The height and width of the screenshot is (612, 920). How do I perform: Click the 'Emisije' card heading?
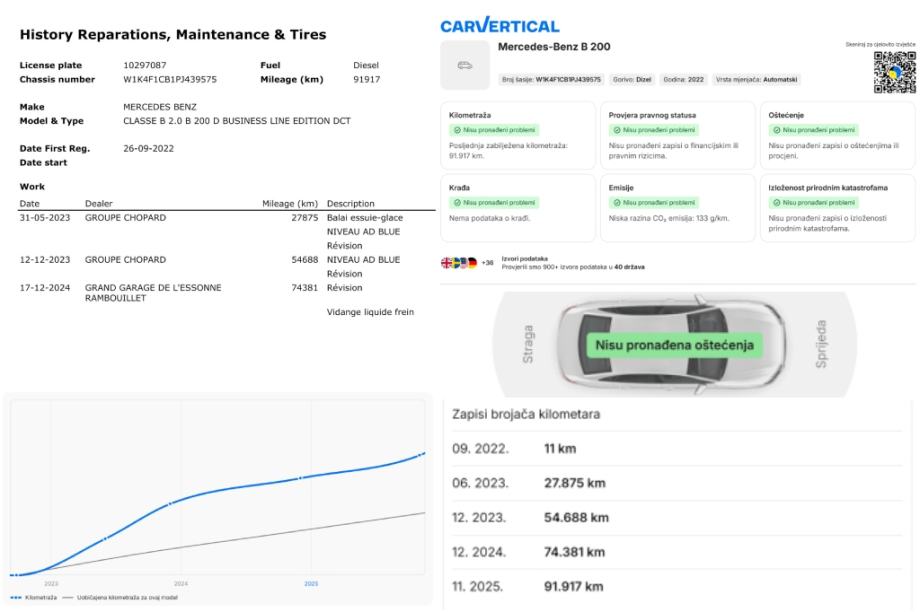[621, 188]
